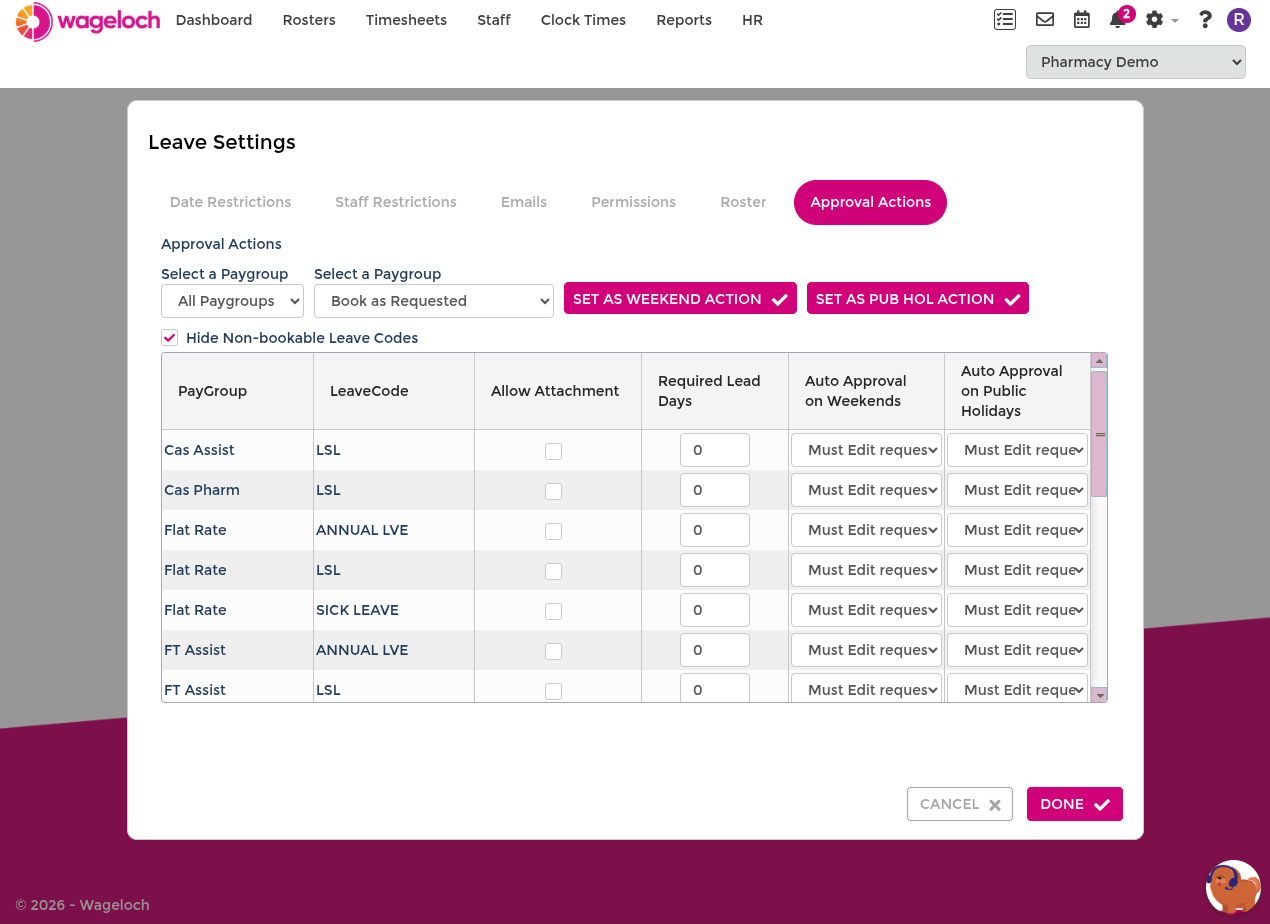Tick Allow Attachment for Flat Rate SICK LEAVE

click(553, 611)
